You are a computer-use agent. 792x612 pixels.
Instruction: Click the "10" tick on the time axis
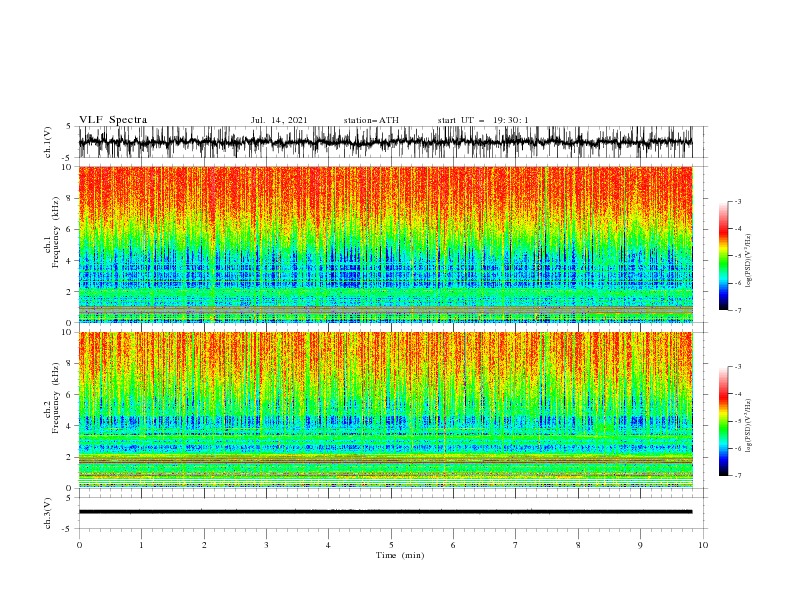703,545
